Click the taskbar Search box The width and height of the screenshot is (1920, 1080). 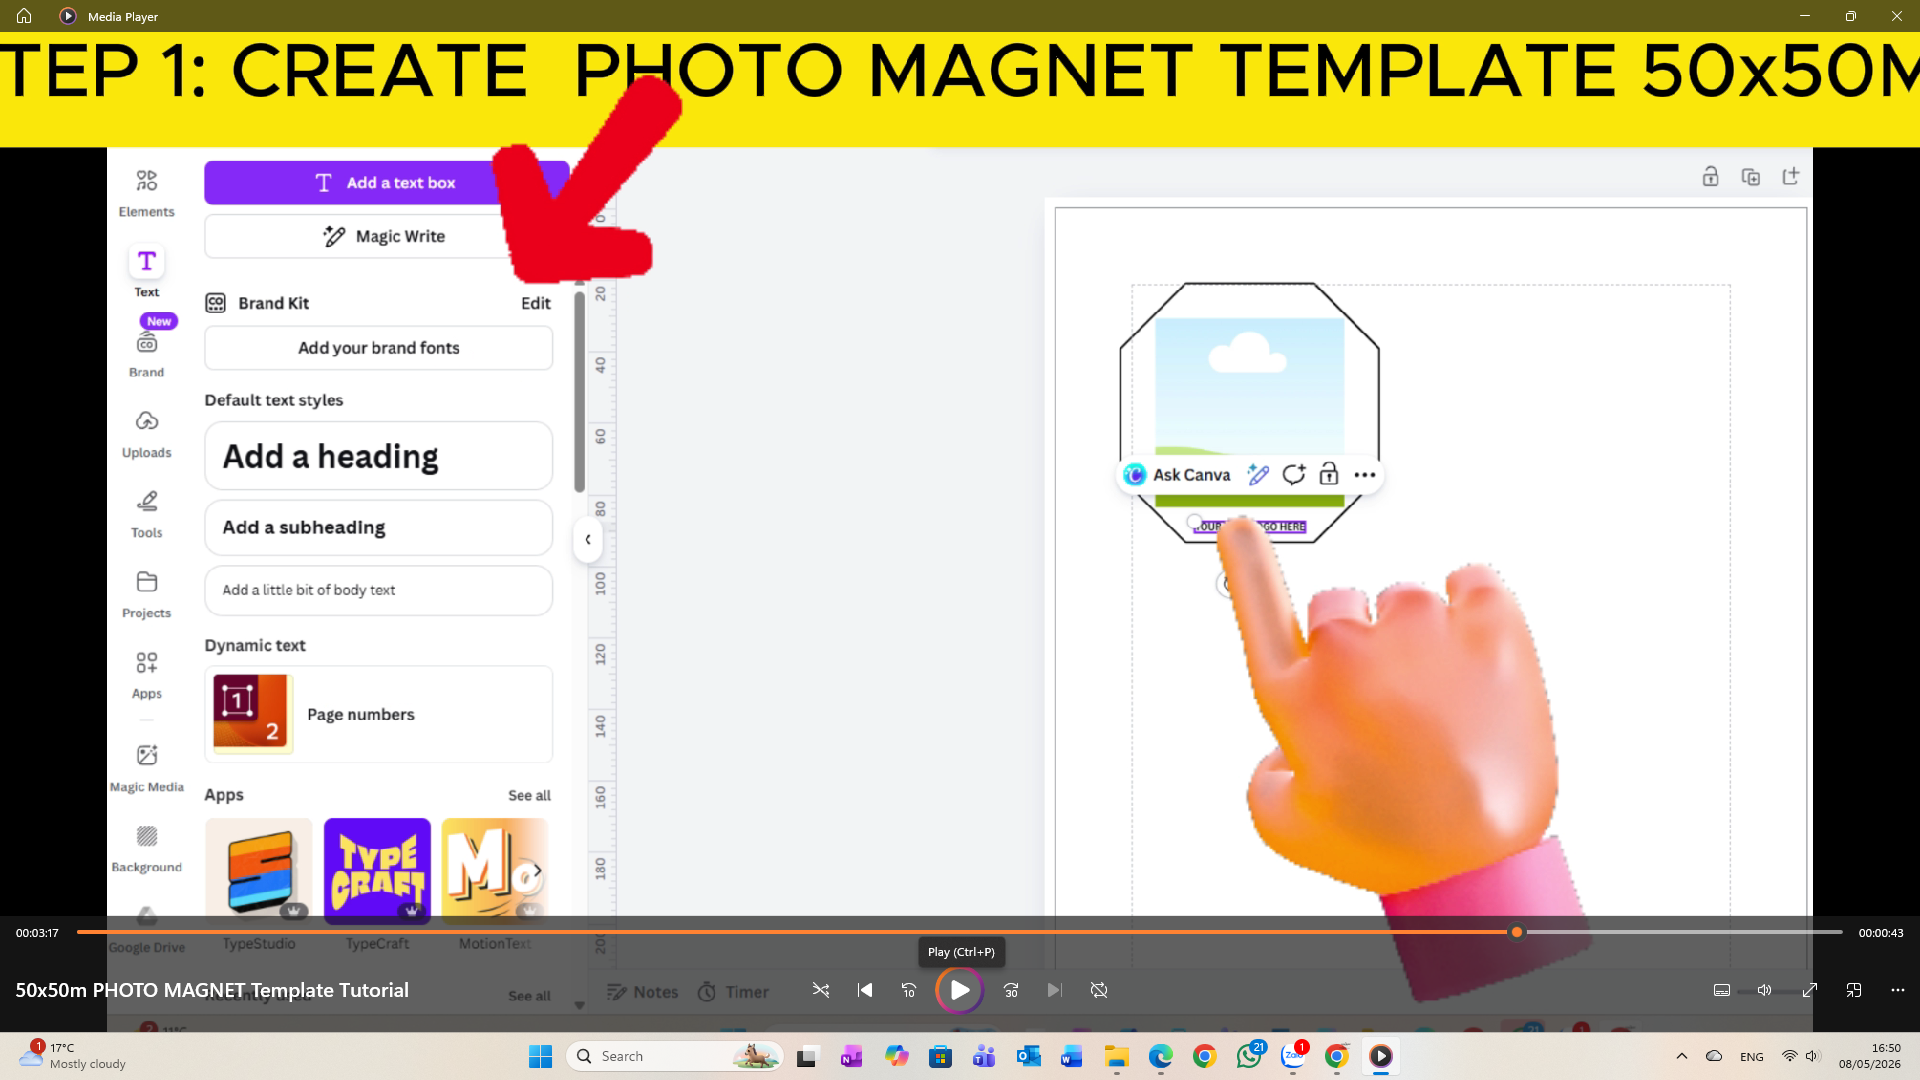coord(674,1056)
